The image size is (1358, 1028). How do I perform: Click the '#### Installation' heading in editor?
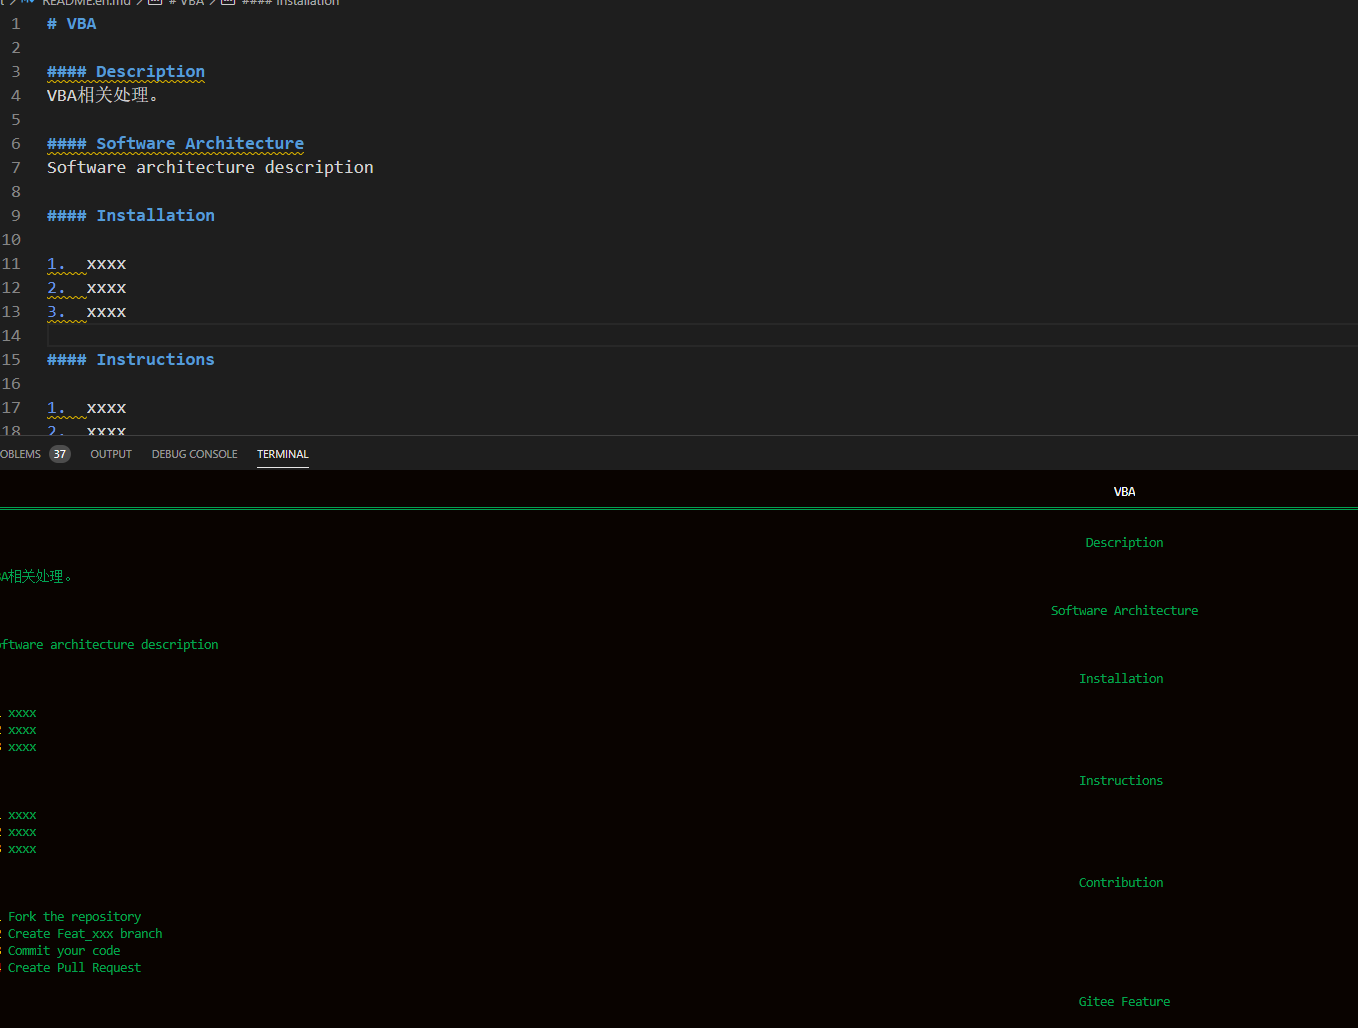pos(131,216)
